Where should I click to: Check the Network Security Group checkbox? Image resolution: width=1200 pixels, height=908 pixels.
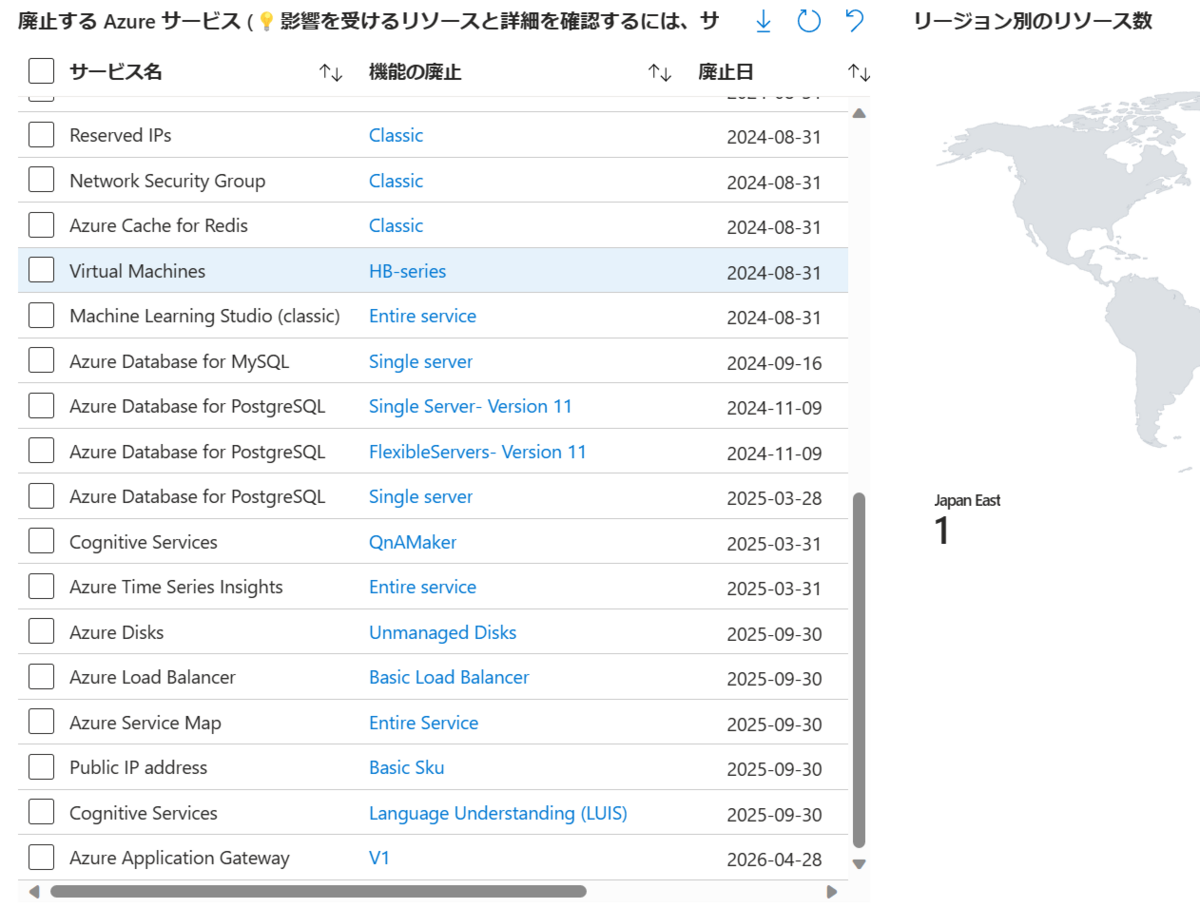point(41,180)
